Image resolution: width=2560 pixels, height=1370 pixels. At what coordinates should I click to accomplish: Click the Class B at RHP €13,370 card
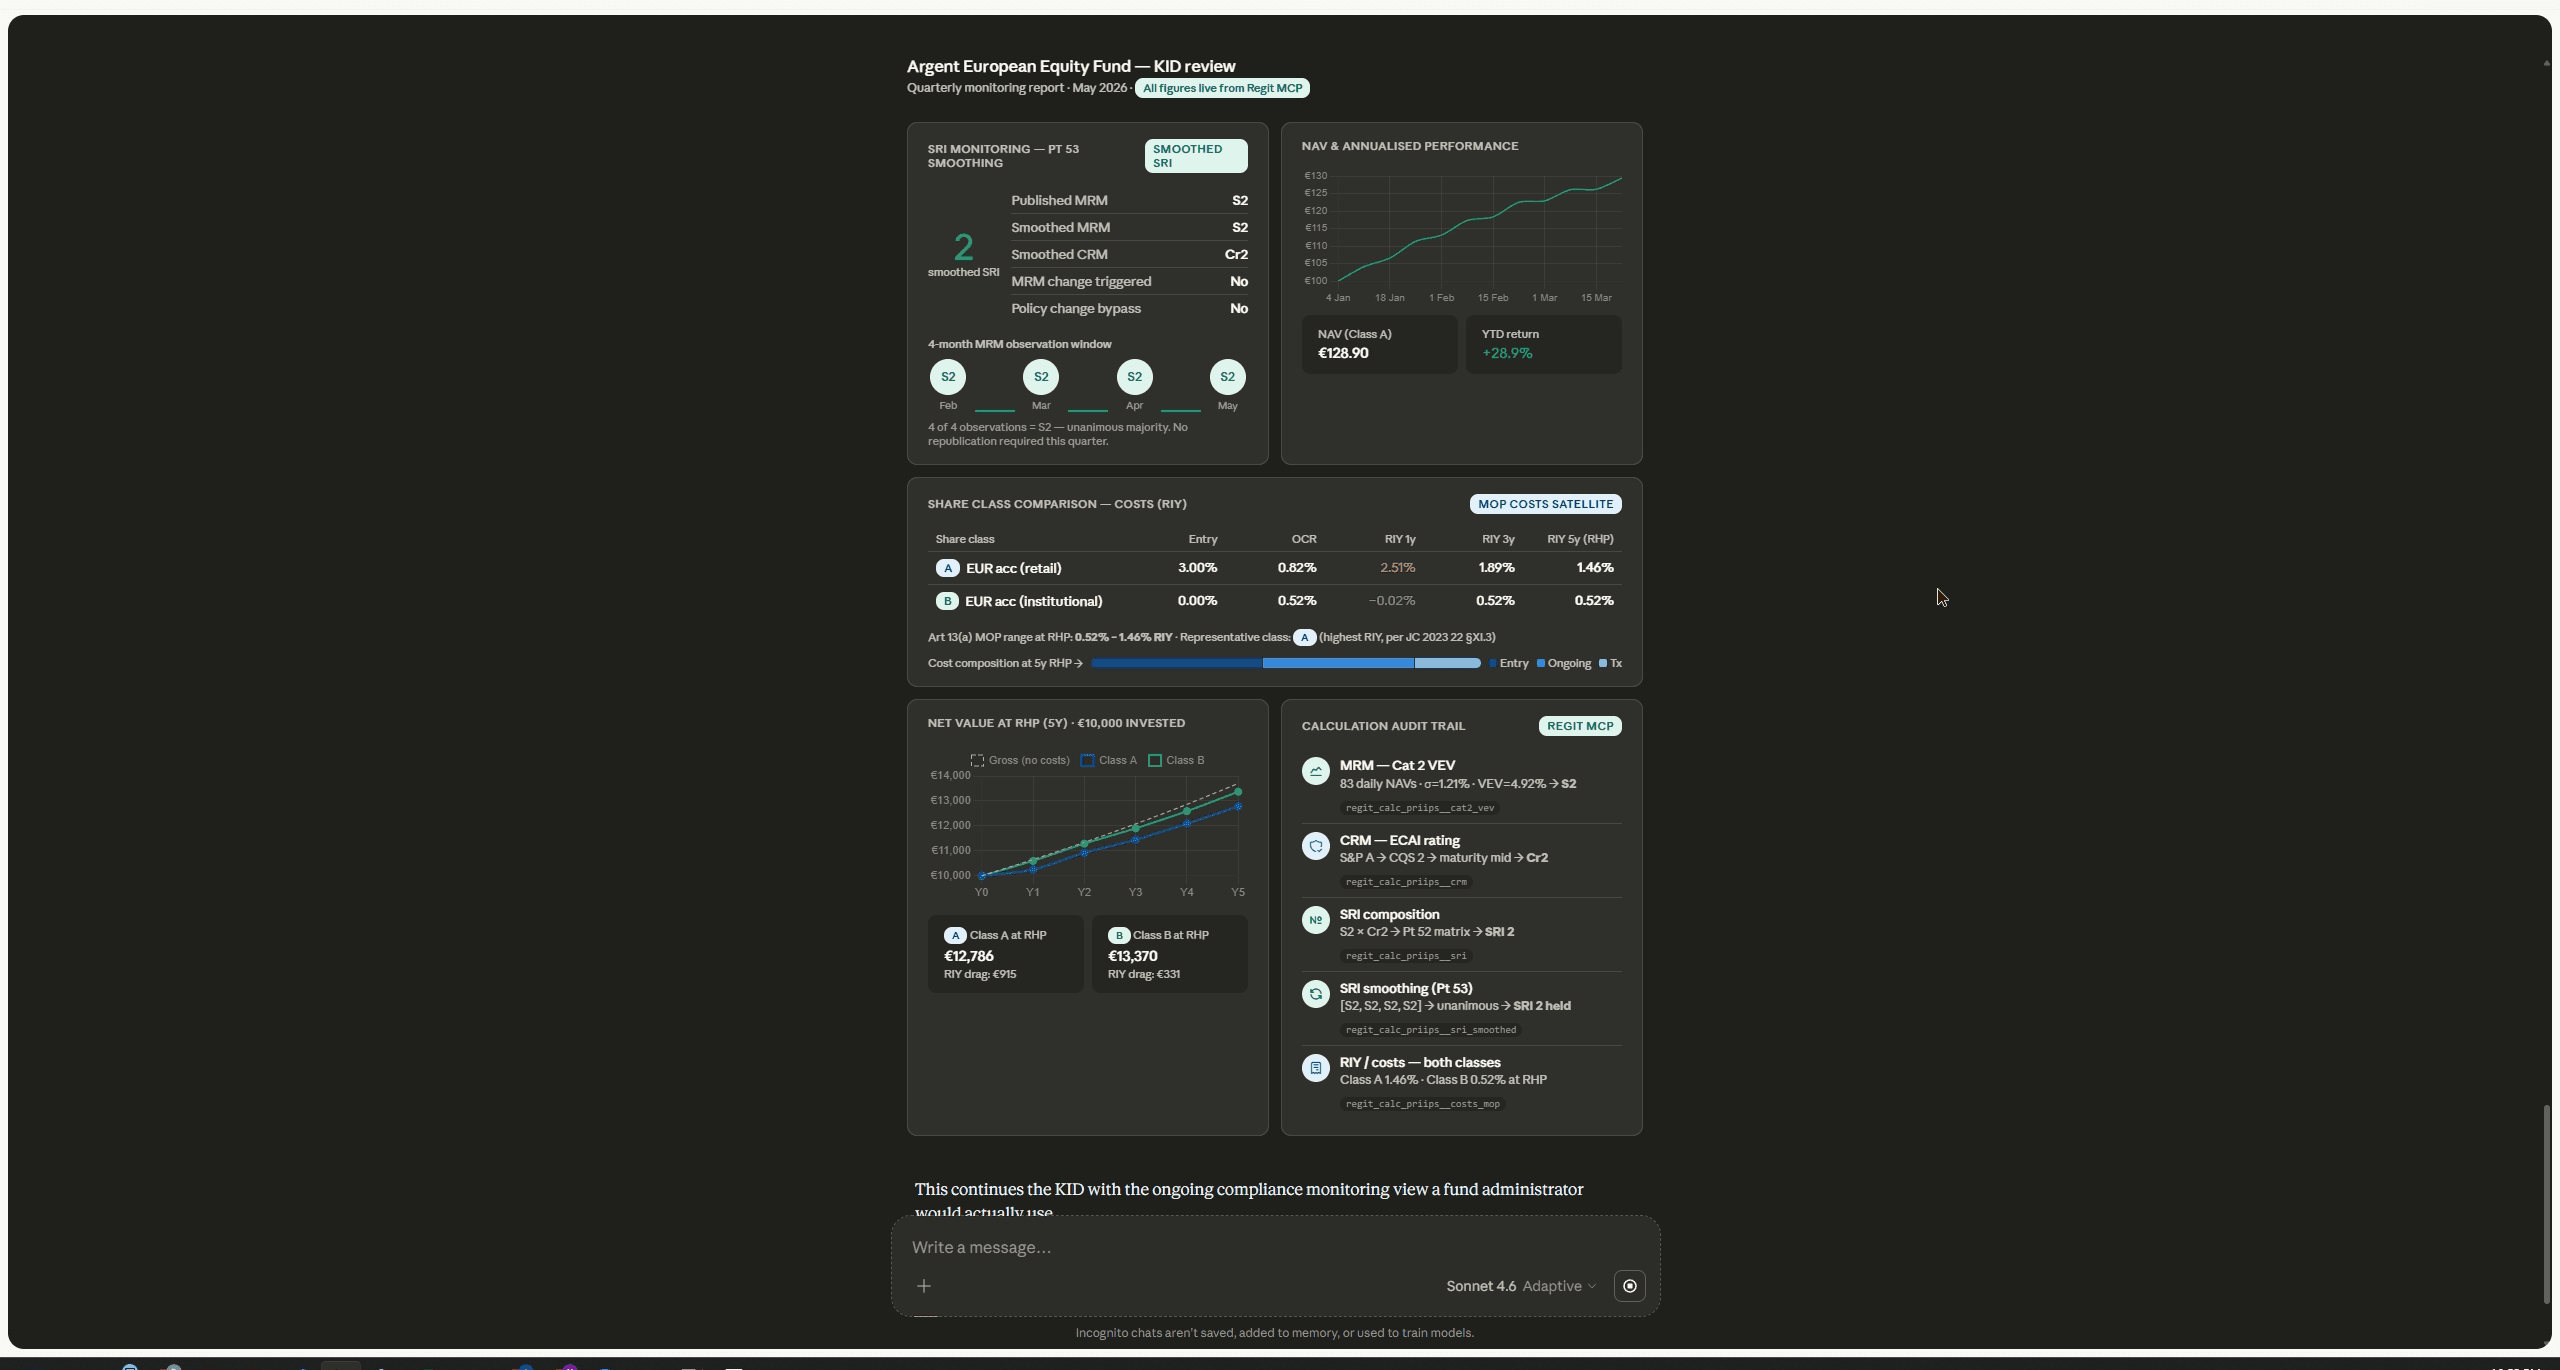click(x=1169, y=954)
